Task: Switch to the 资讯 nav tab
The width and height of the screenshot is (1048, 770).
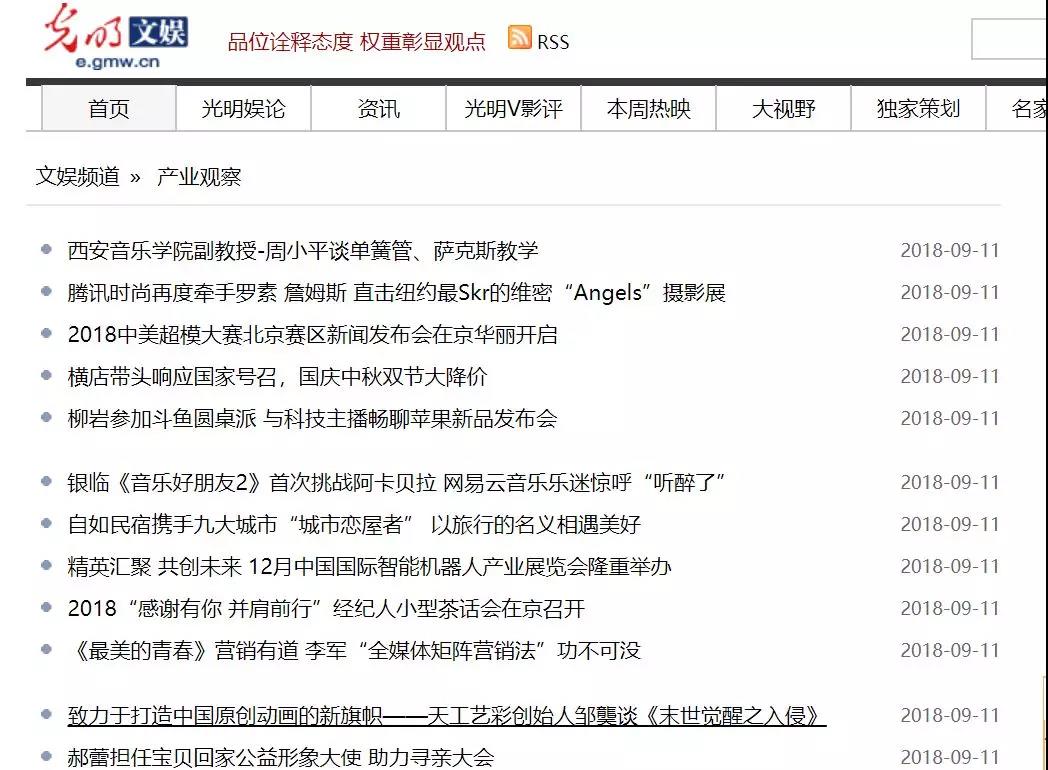Action: point(378,108)
